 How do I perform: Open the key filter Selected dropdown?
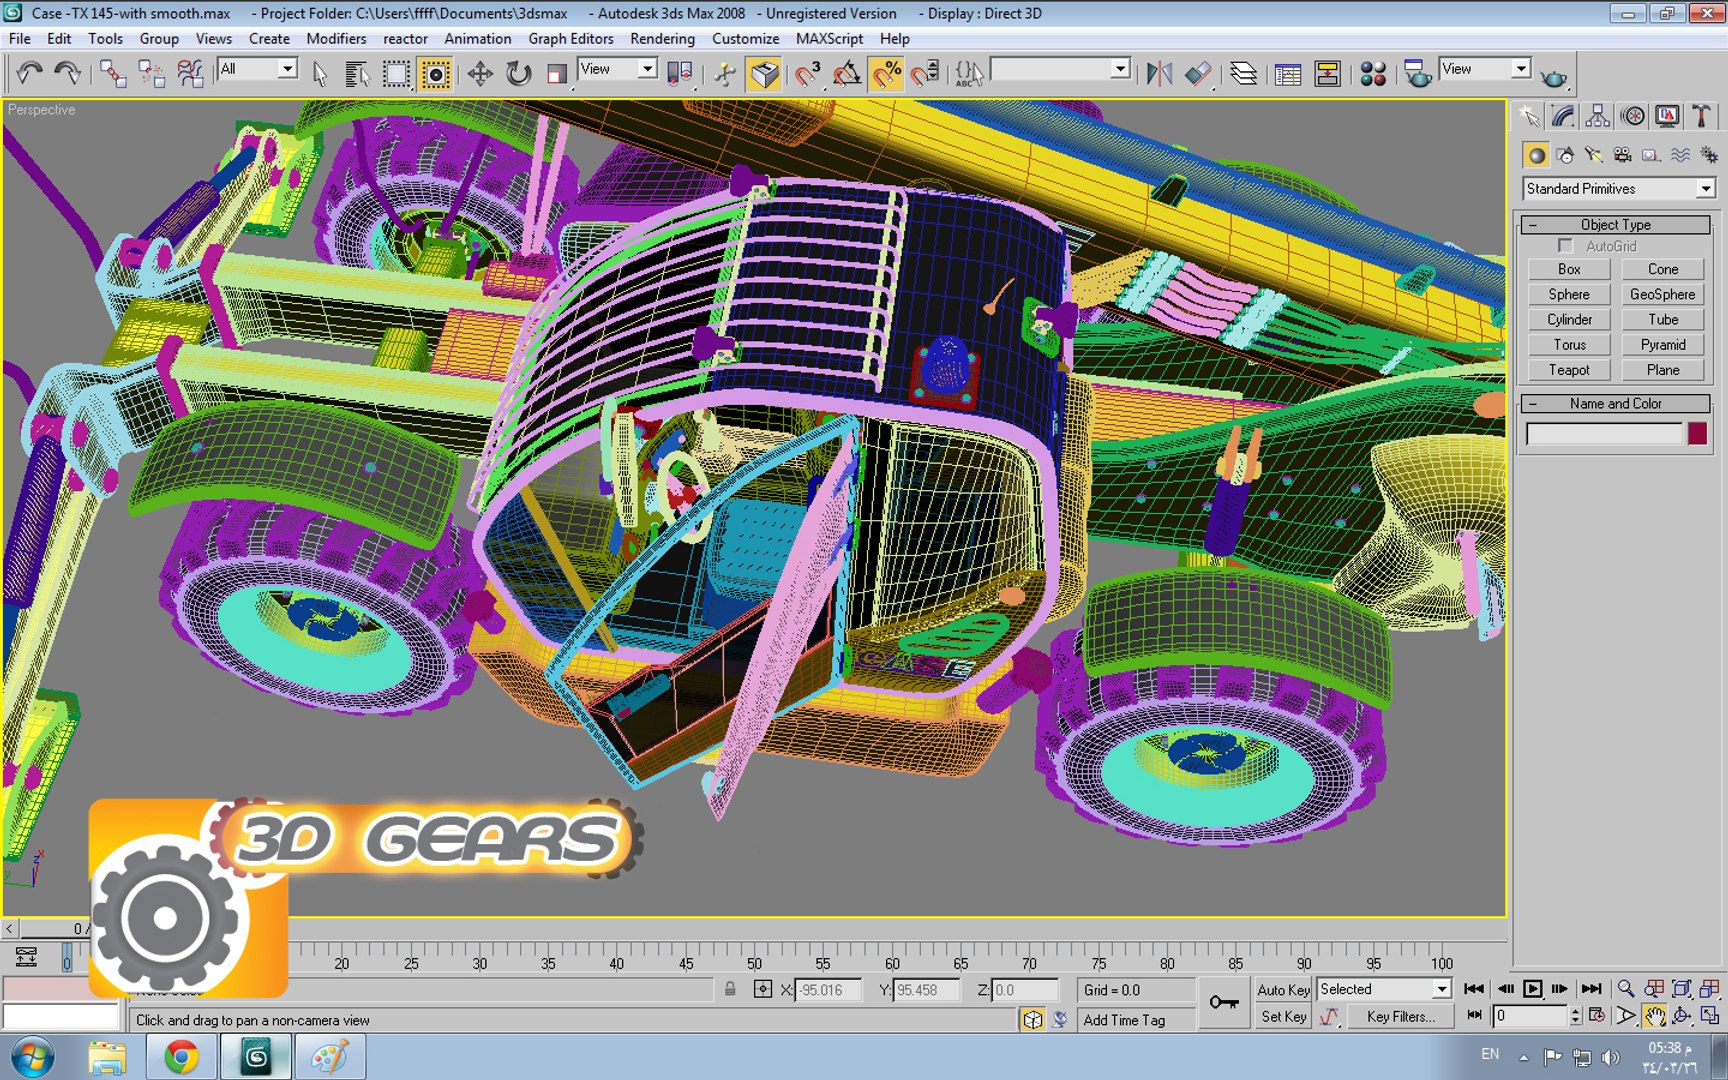tap(1385, 989)
